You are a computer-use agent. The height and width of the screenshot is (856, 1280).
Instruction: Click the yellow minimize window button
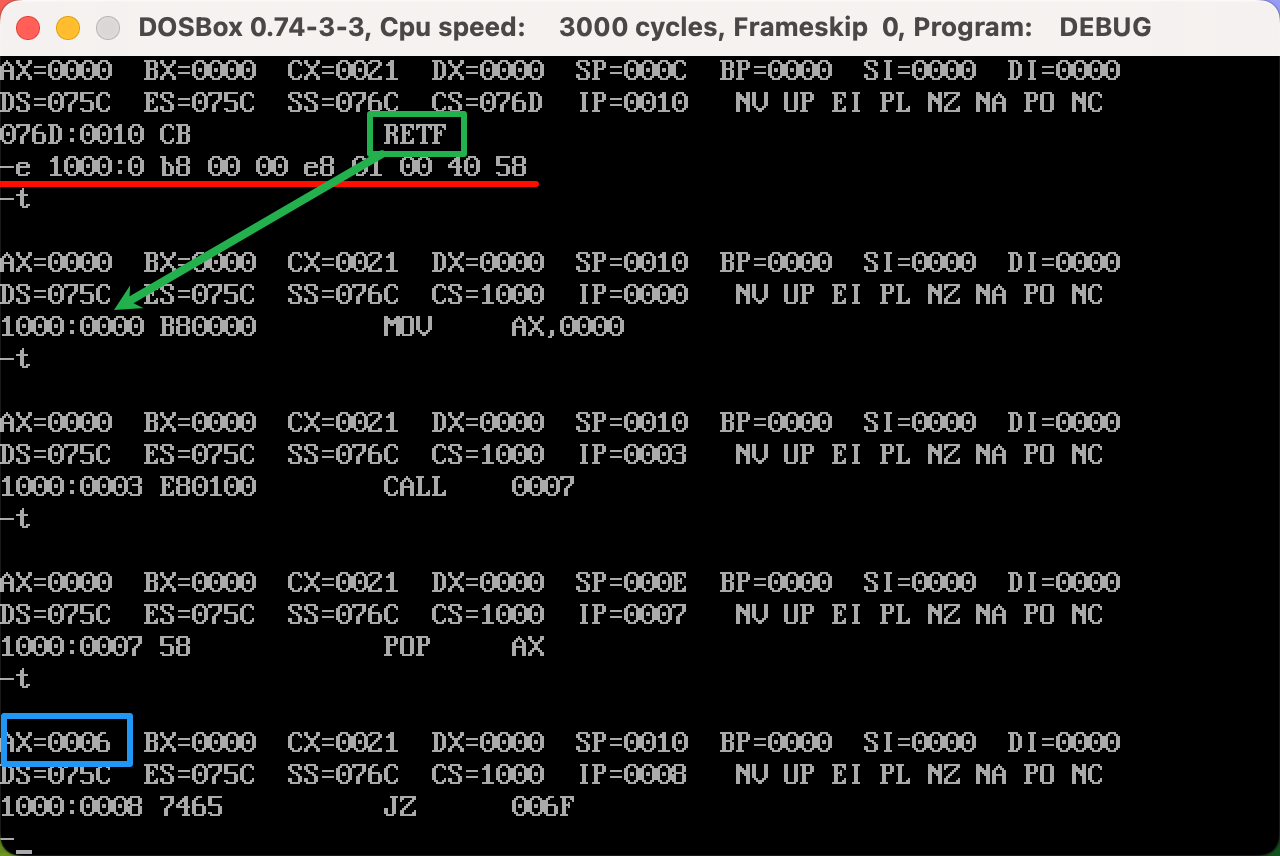(67, 27)
